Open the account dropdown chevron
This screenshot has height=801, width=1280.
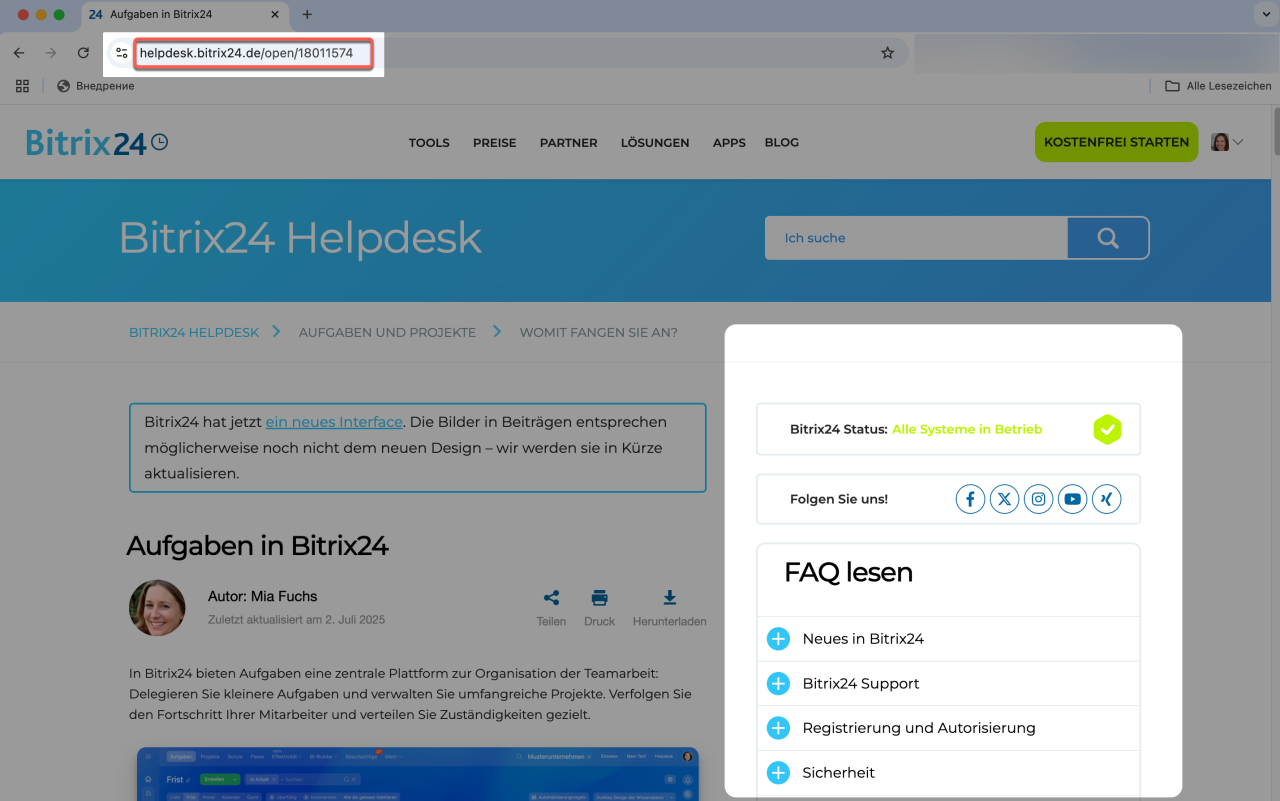[x=1238, y=142]
